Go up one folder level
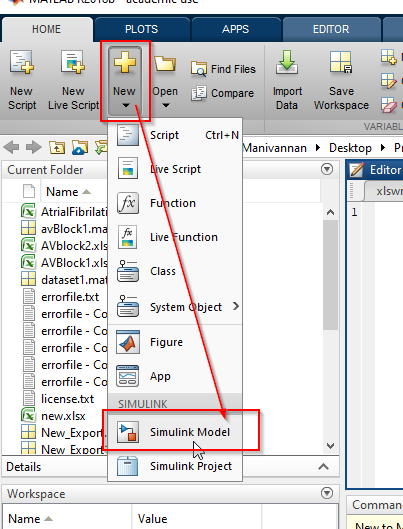403x529 pixels. 57,147
